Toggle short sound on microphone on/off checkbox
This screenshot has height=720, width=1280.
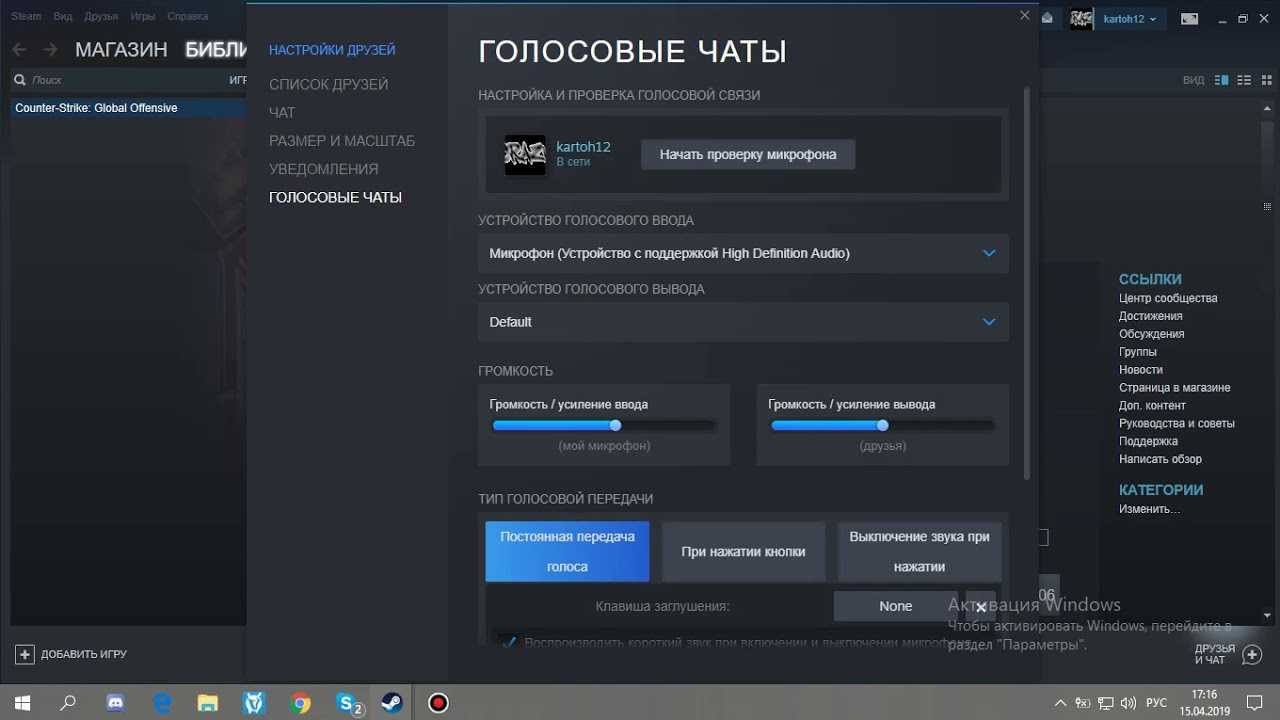coord(509,642)
